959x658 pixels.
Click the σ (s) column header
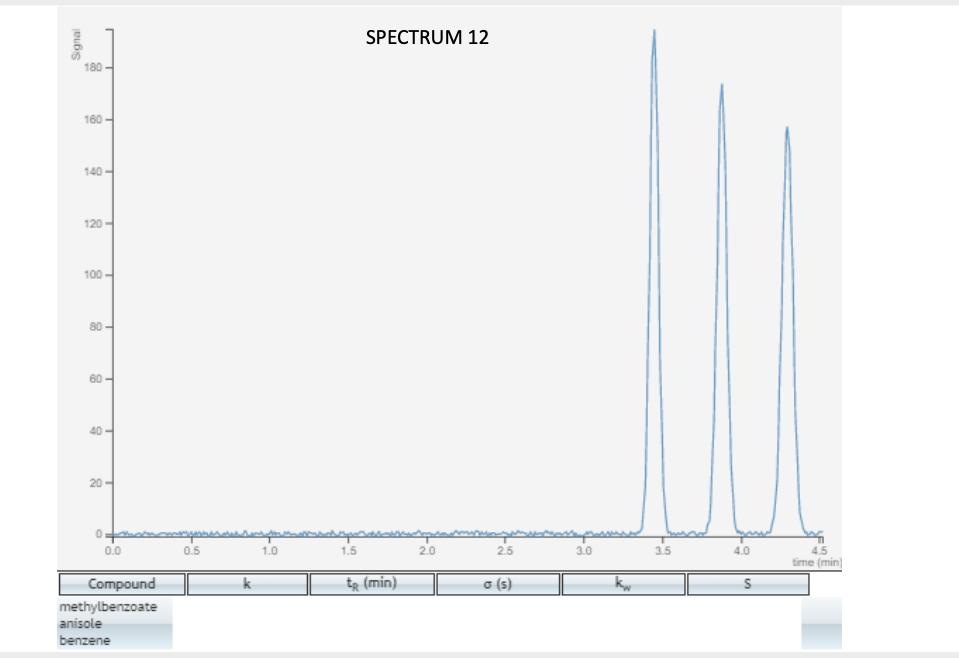[x=497, y=583]
